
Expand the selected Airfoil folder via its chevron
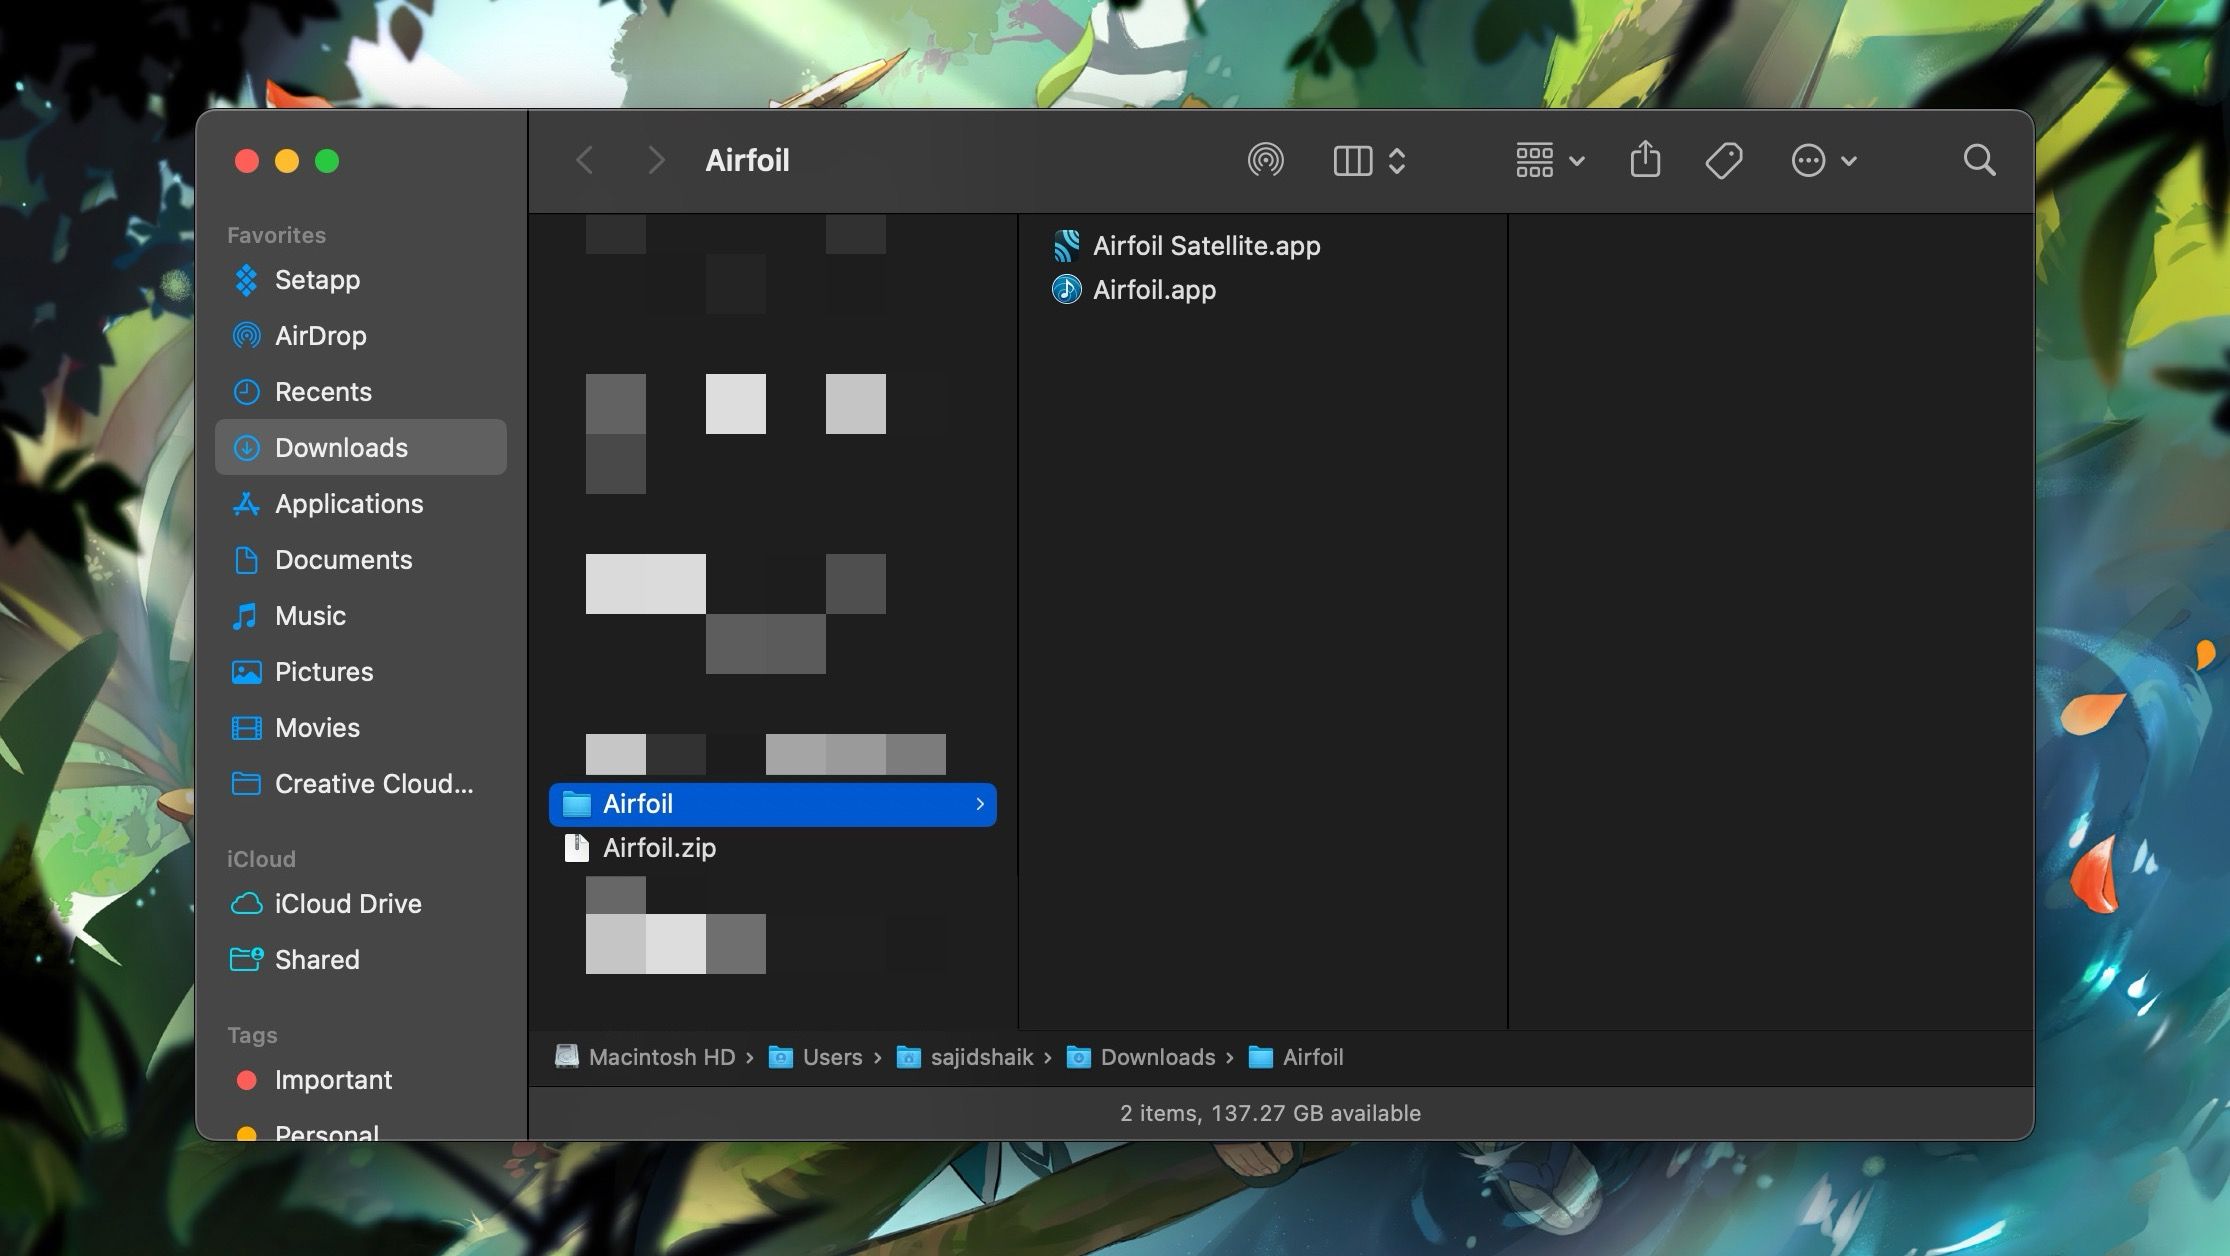pos(978,804)
